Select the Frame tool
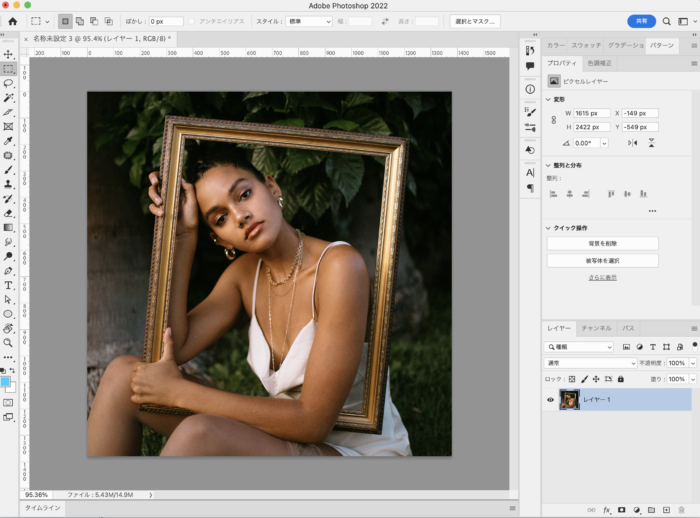Viewport: 700px width, 518px height. pos(8,126)
